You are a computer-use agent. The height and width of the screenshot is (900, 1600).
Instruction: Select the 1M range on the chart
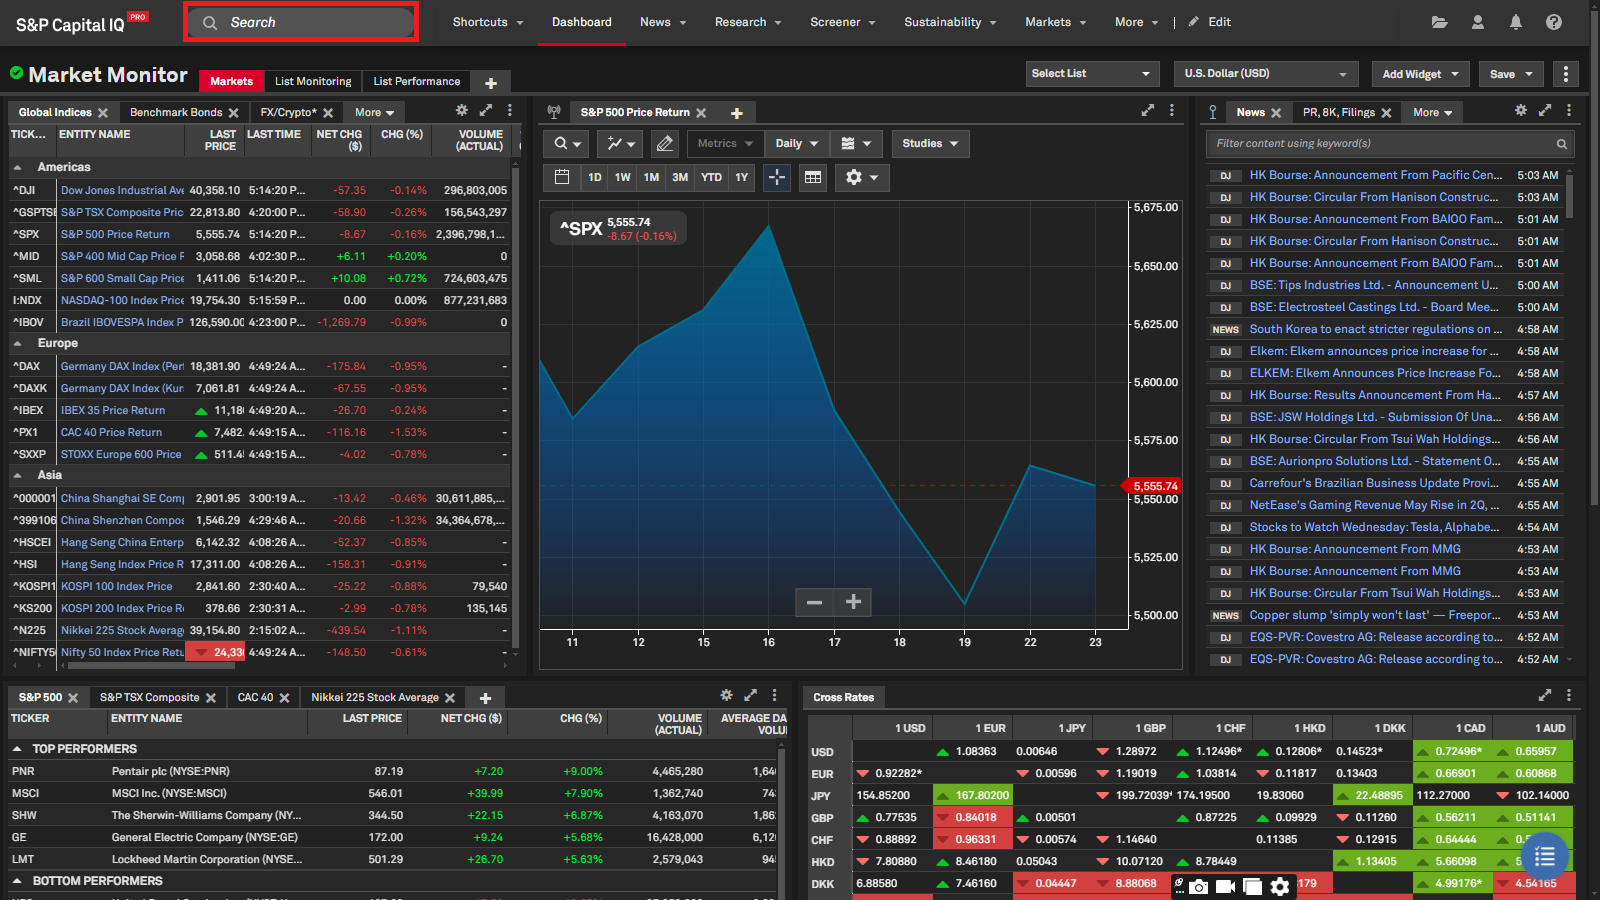(651, 177)
